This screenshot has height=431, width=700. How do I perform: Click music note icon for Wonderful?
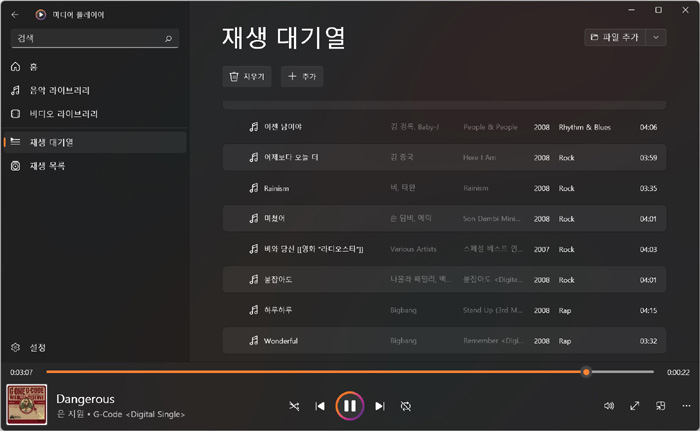(254, 341)
